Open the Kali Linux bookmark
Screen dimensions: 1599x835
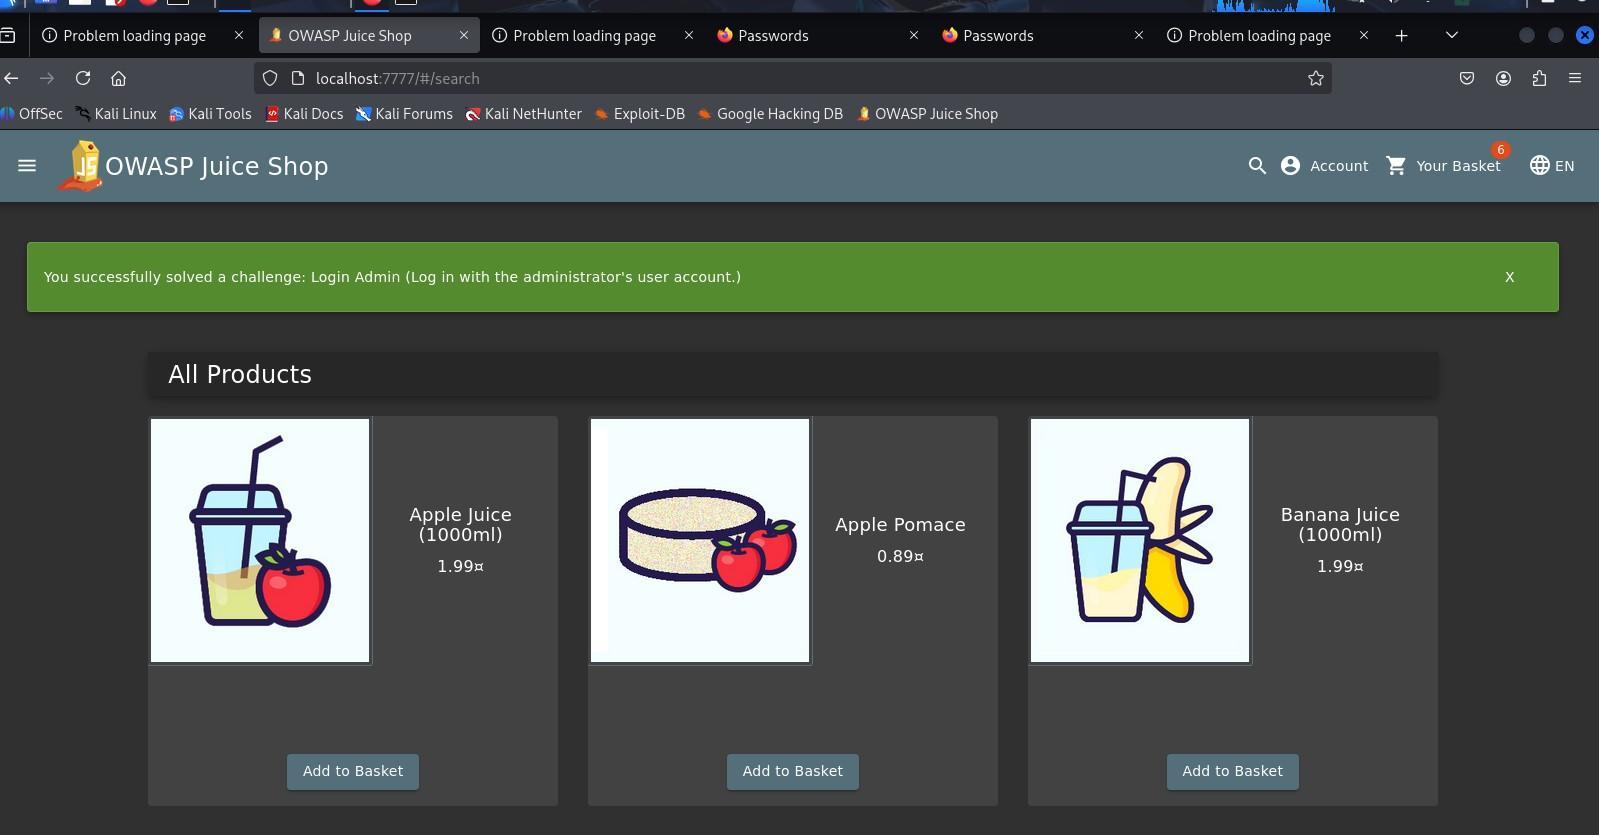tap(116, 114)
